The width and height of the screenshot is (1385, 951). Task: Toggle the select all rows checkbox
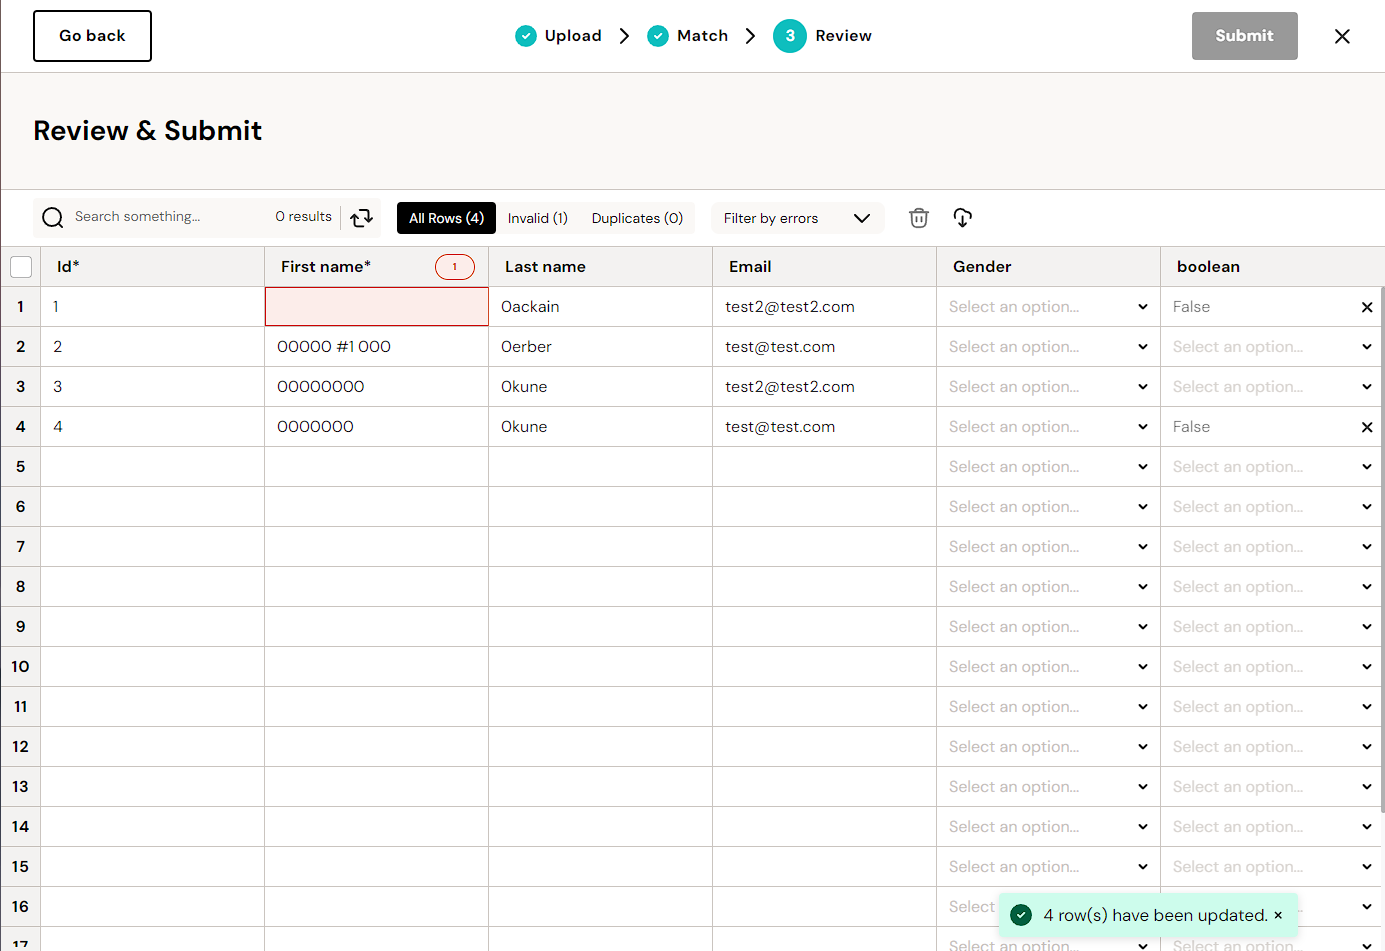[x=21, y=267]
